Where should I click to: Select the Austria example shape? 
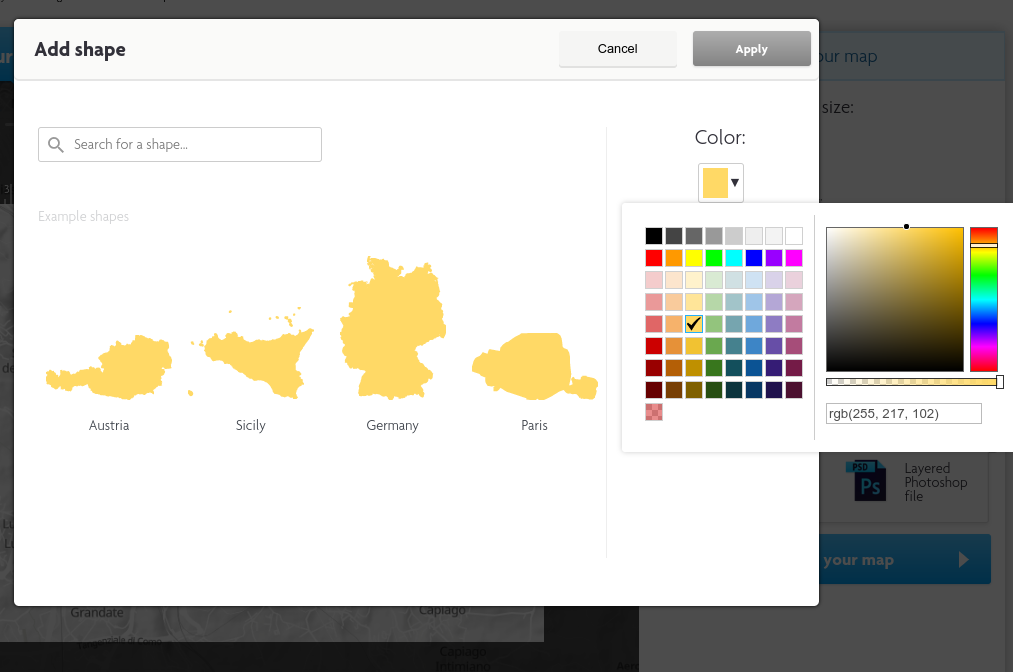pos(108,369)
